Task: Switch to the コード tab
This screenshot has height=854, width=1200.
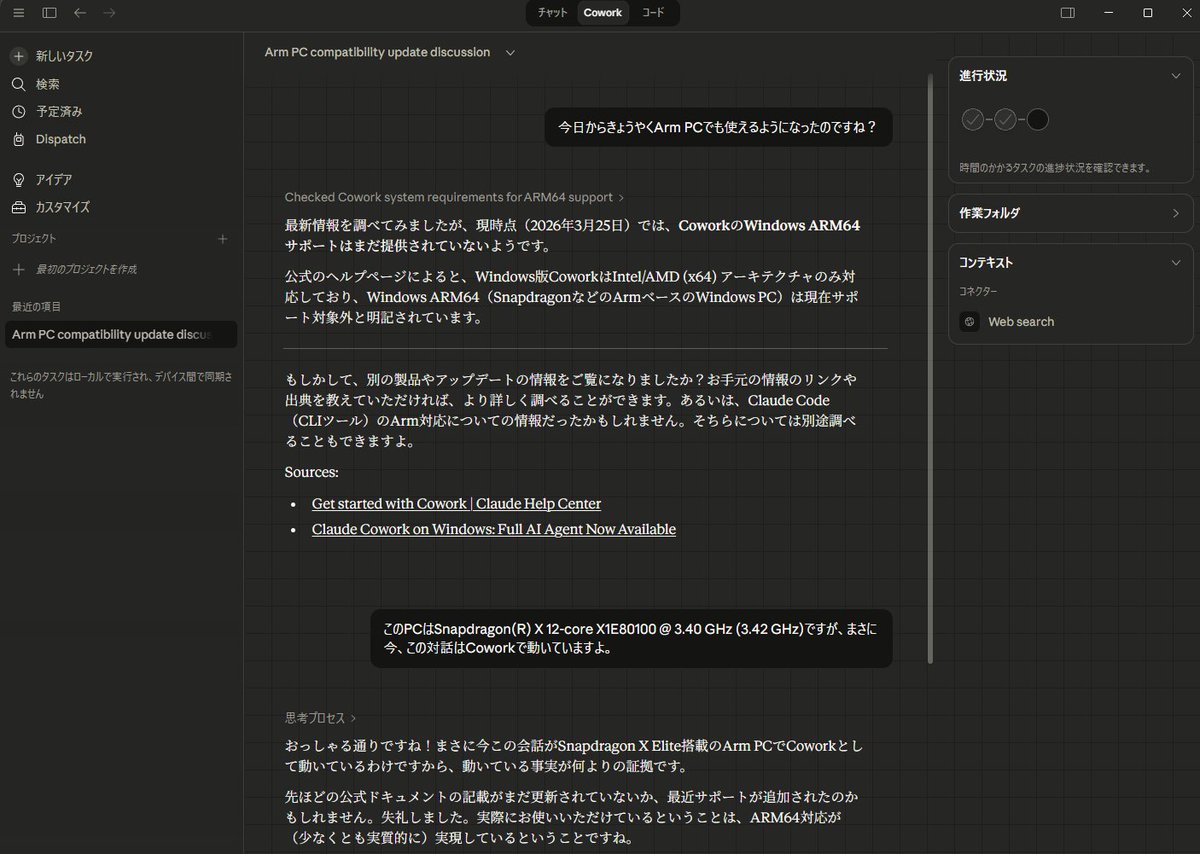Action: point(653,13)
